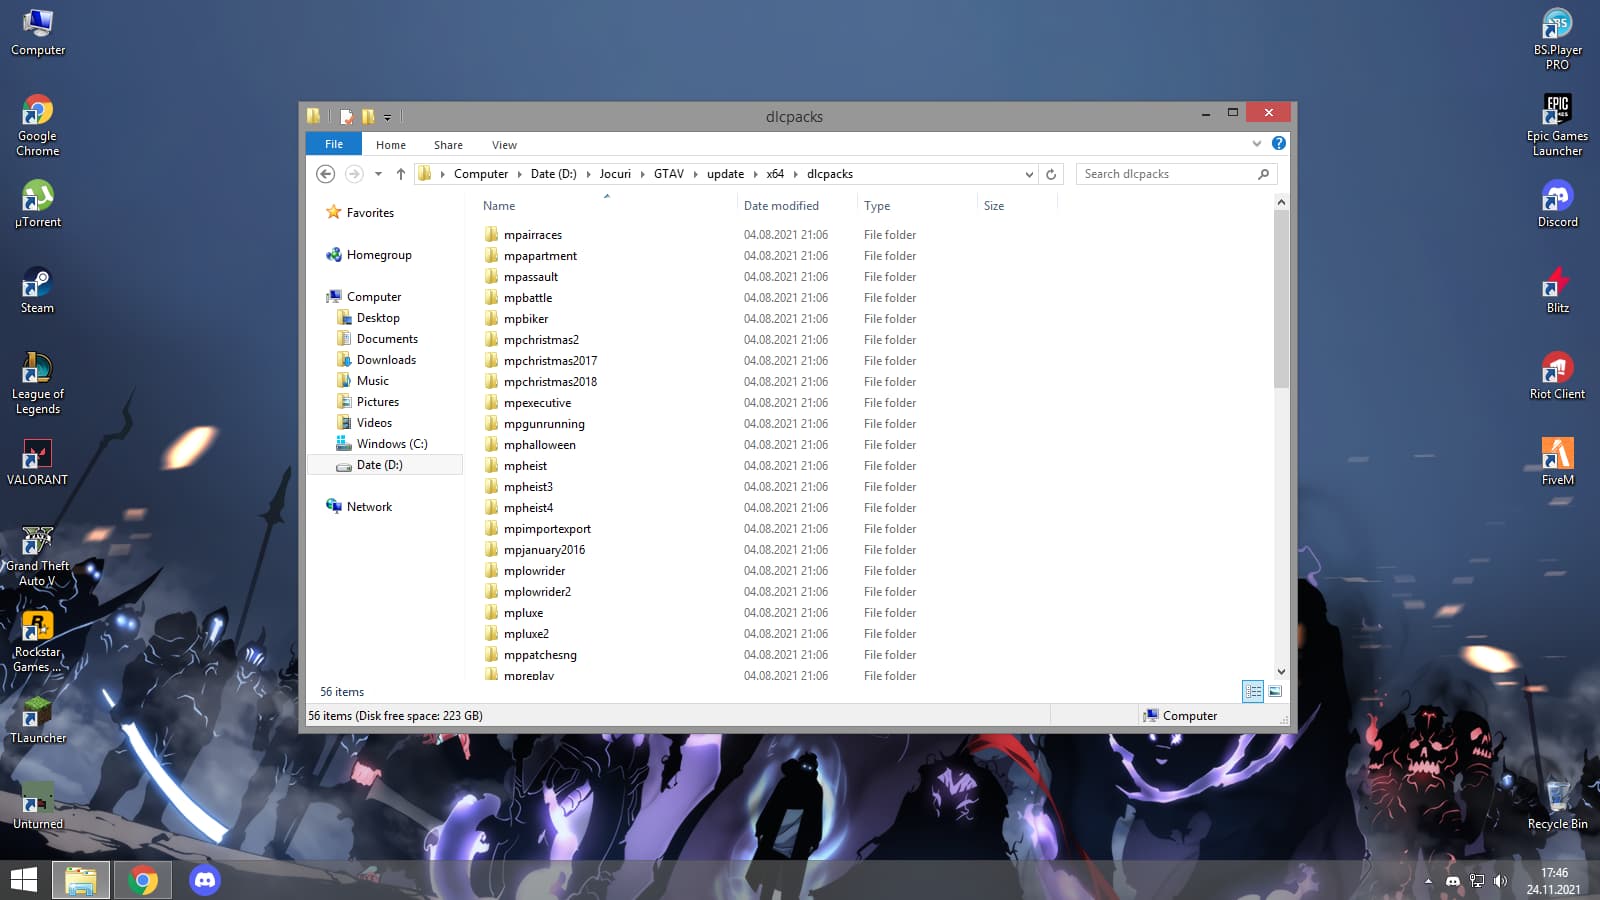Launch Epic Games Launcher shortcut
Viewport: 1600px width, 900px height.
pos(1557,125)
